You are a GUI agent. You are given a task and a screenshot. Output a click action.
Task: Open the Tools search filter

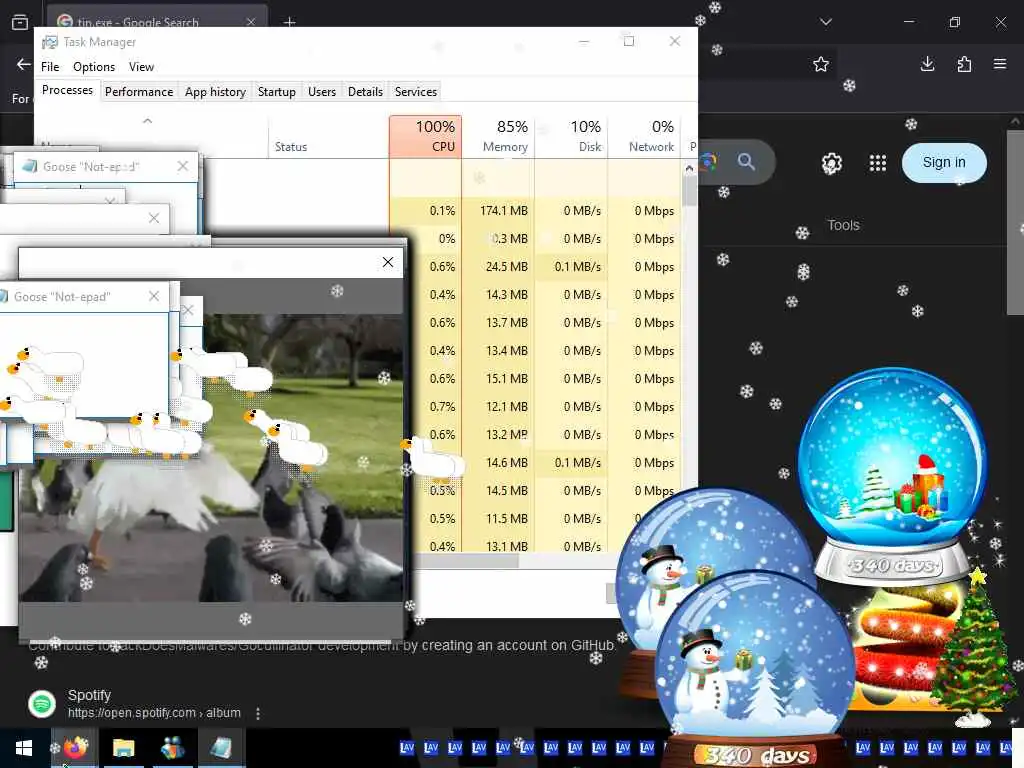[843, 225]
